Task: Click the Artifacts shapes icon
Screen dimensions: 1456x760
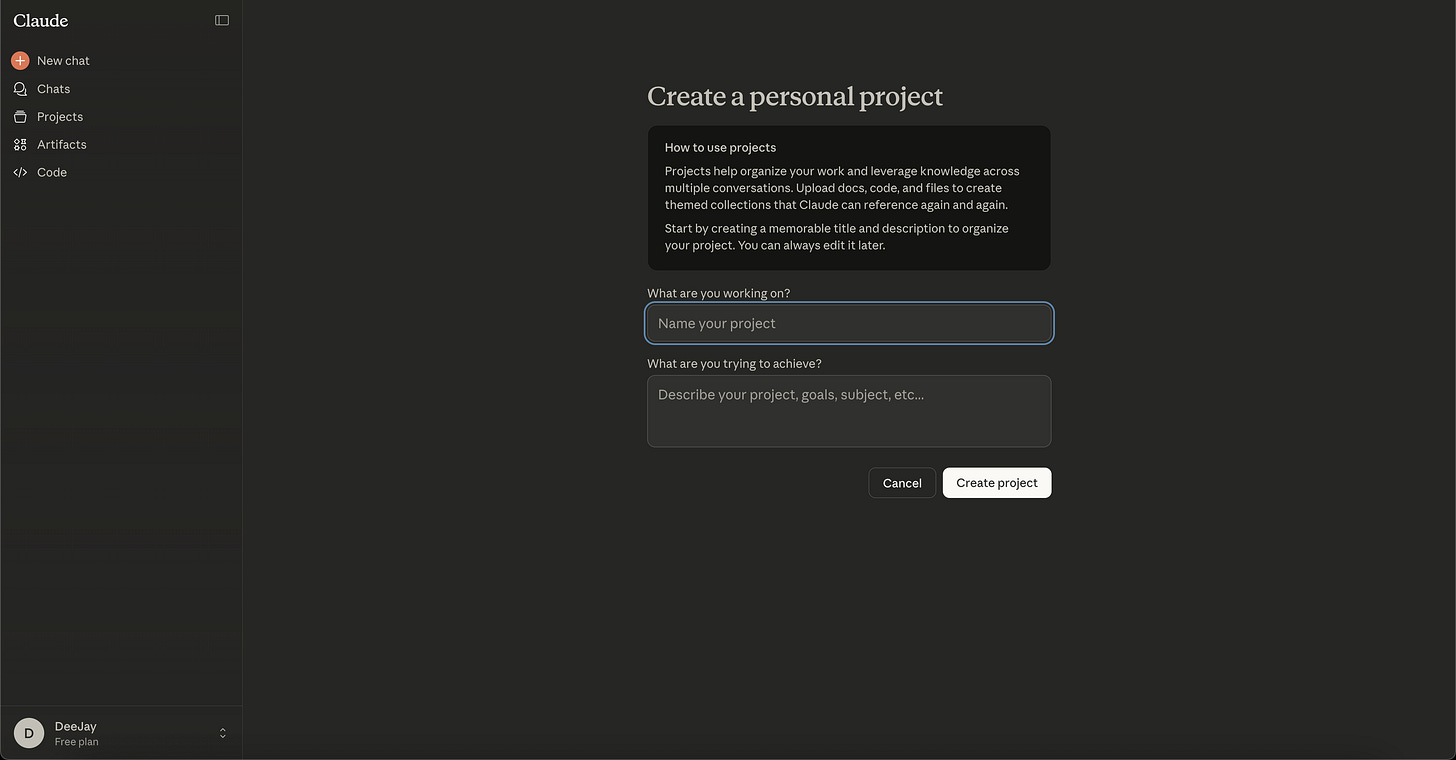Action: click(x=20, y=145)
